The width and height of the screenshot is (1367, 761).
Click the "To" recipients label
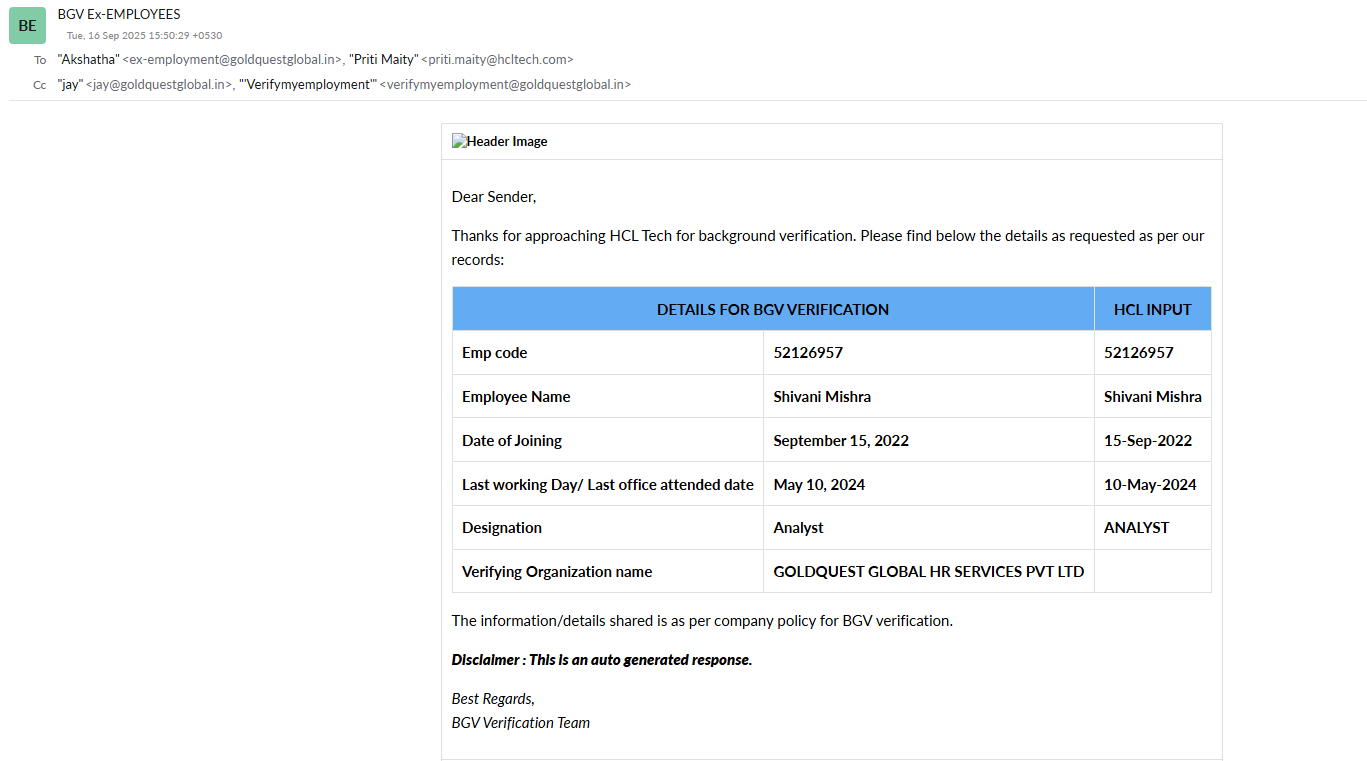click(x=40, y=60)
